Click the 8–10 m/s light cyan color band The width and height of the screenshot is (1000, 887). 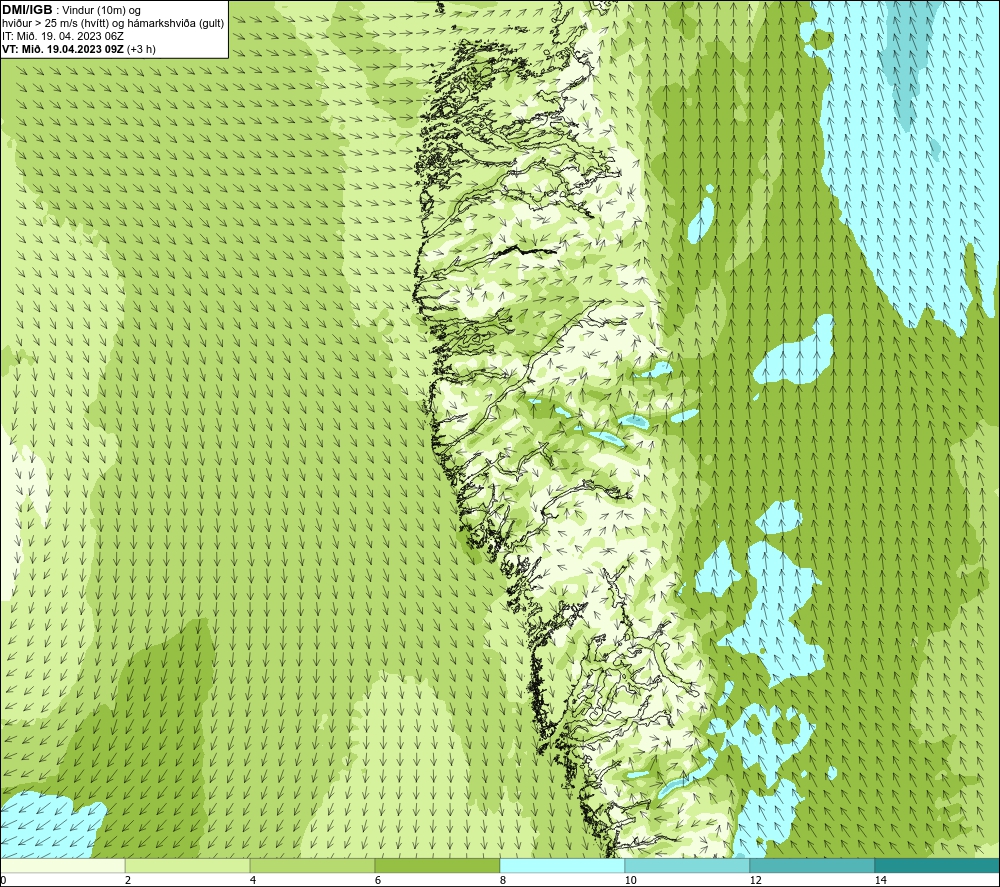562,865
